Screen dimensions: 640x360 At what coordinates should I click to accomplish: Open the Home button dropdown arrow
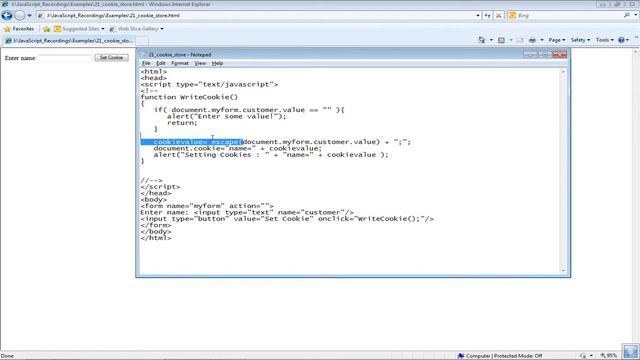[x=491, y=40]
